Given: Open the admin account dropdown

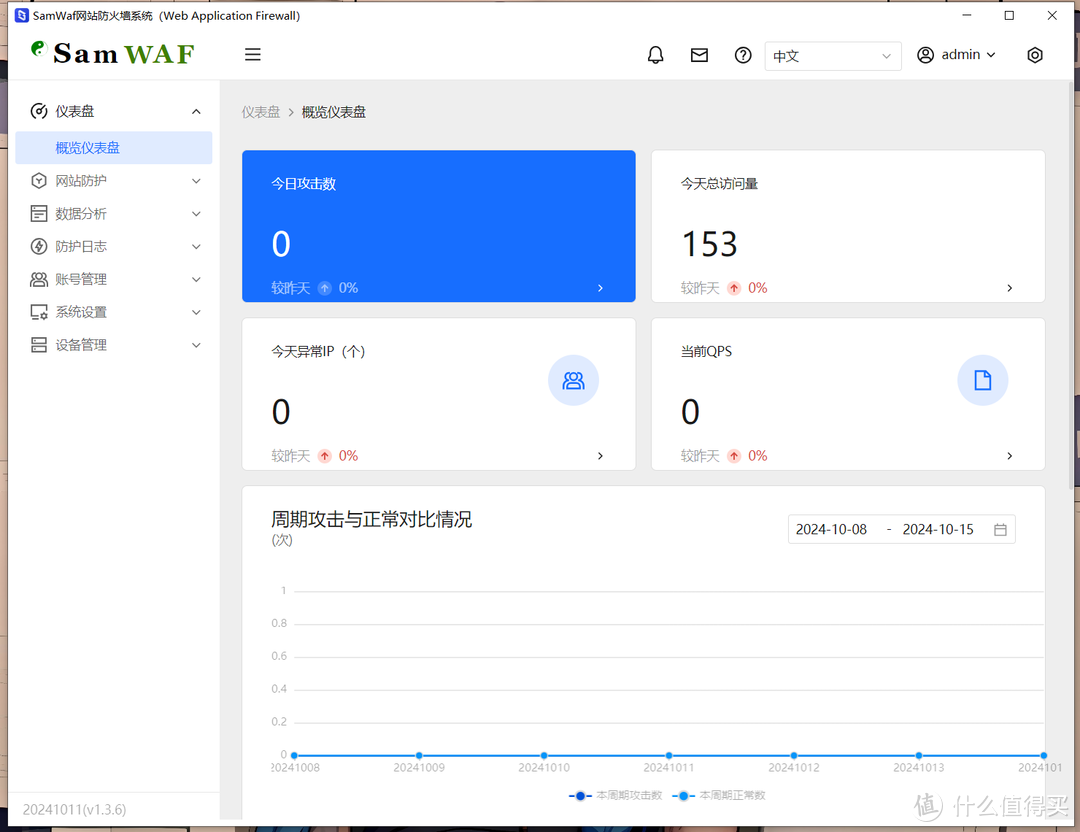Looking at the screenshot, I should point(956,55).
